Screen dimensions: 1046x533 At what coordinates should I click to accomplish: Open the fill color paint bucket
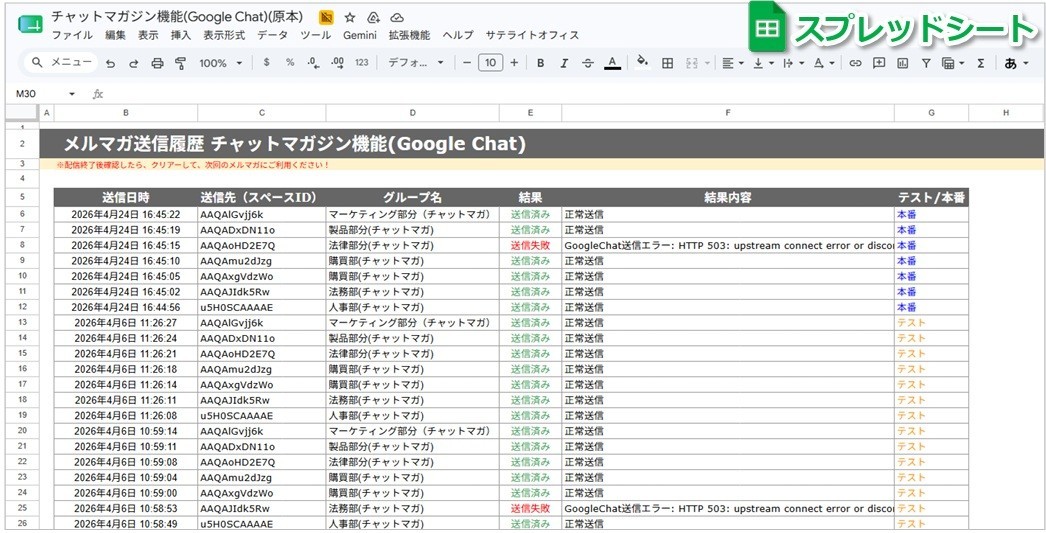(642, 62)
